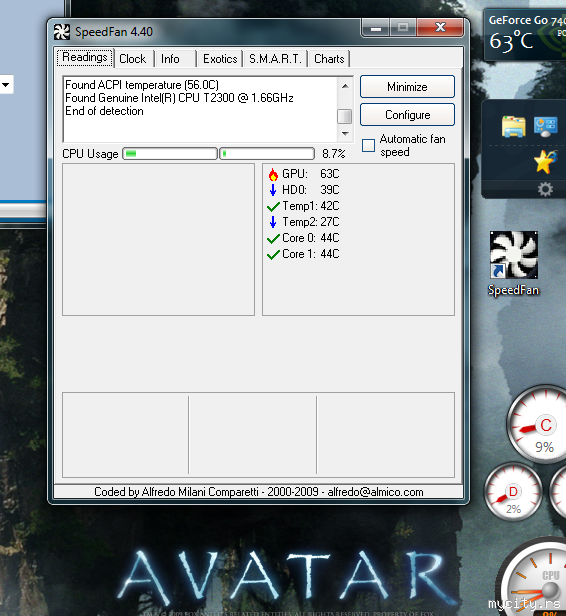Open the Configure button

point(407,115)
